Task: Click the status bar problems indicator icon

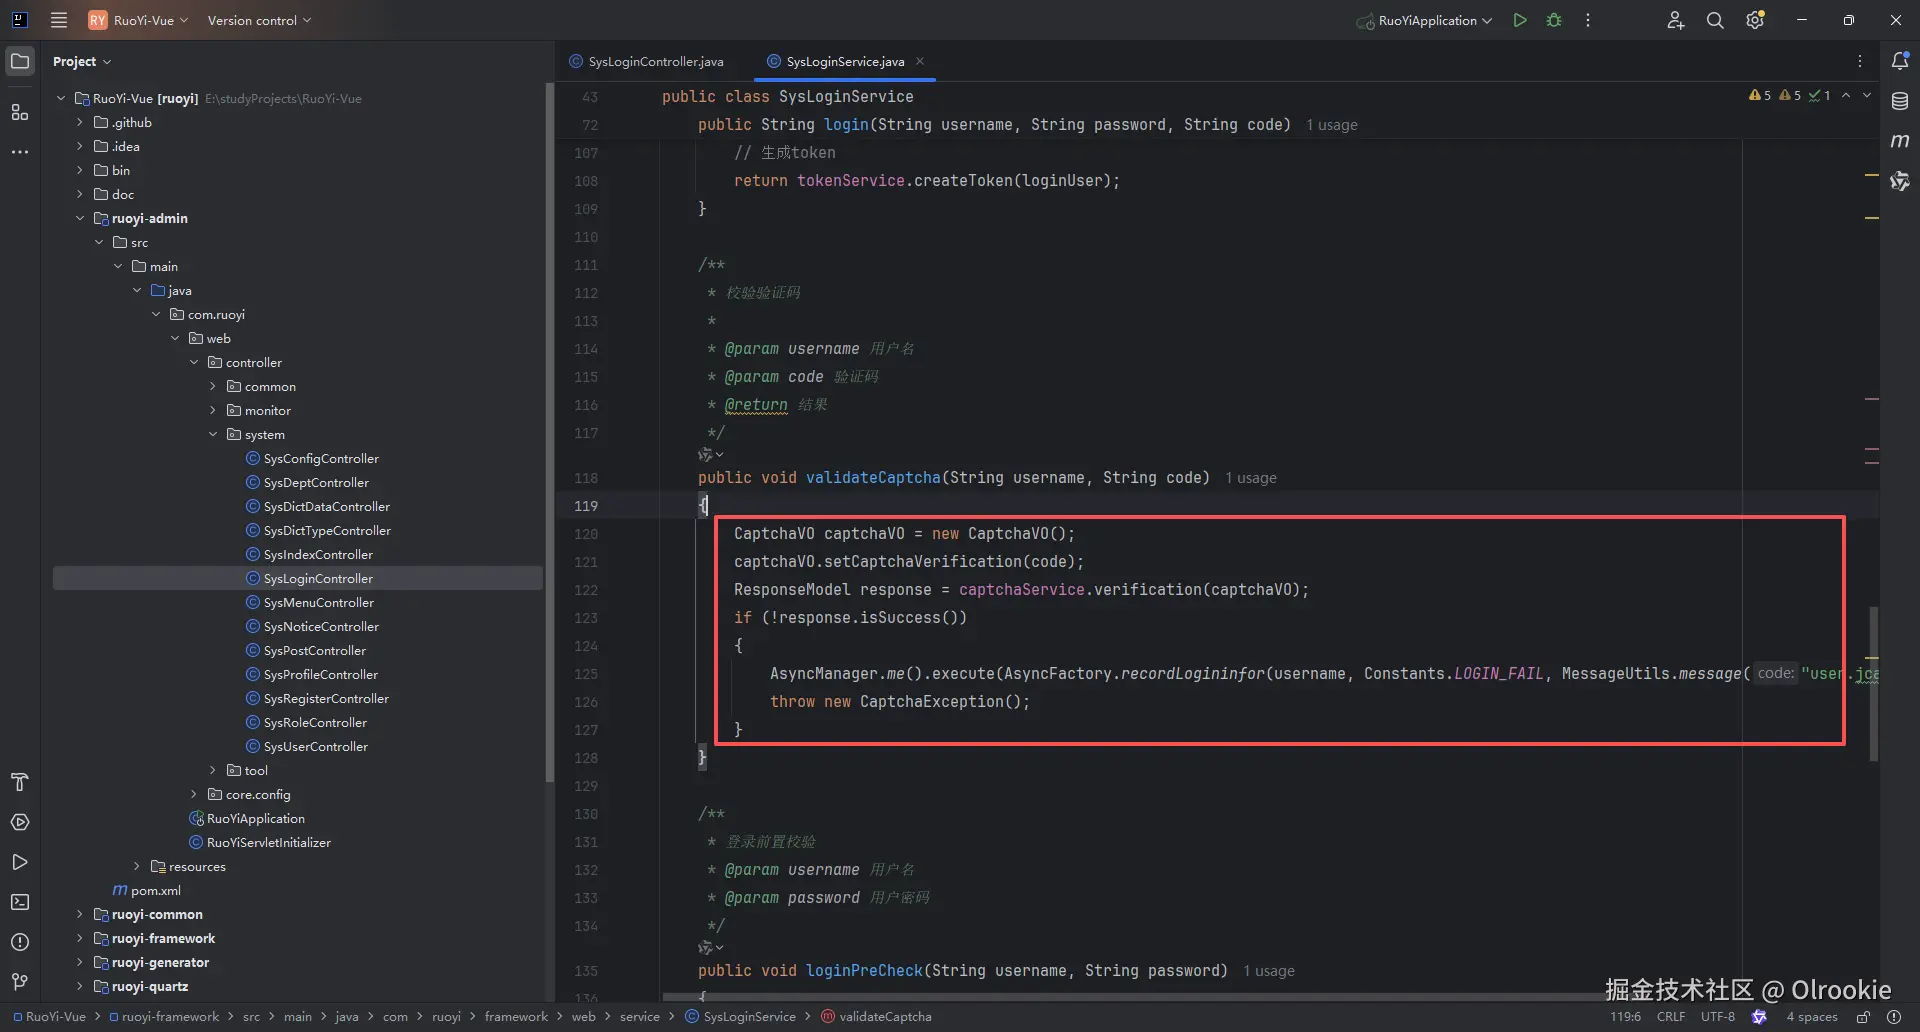Action: coord(1893,1017)
